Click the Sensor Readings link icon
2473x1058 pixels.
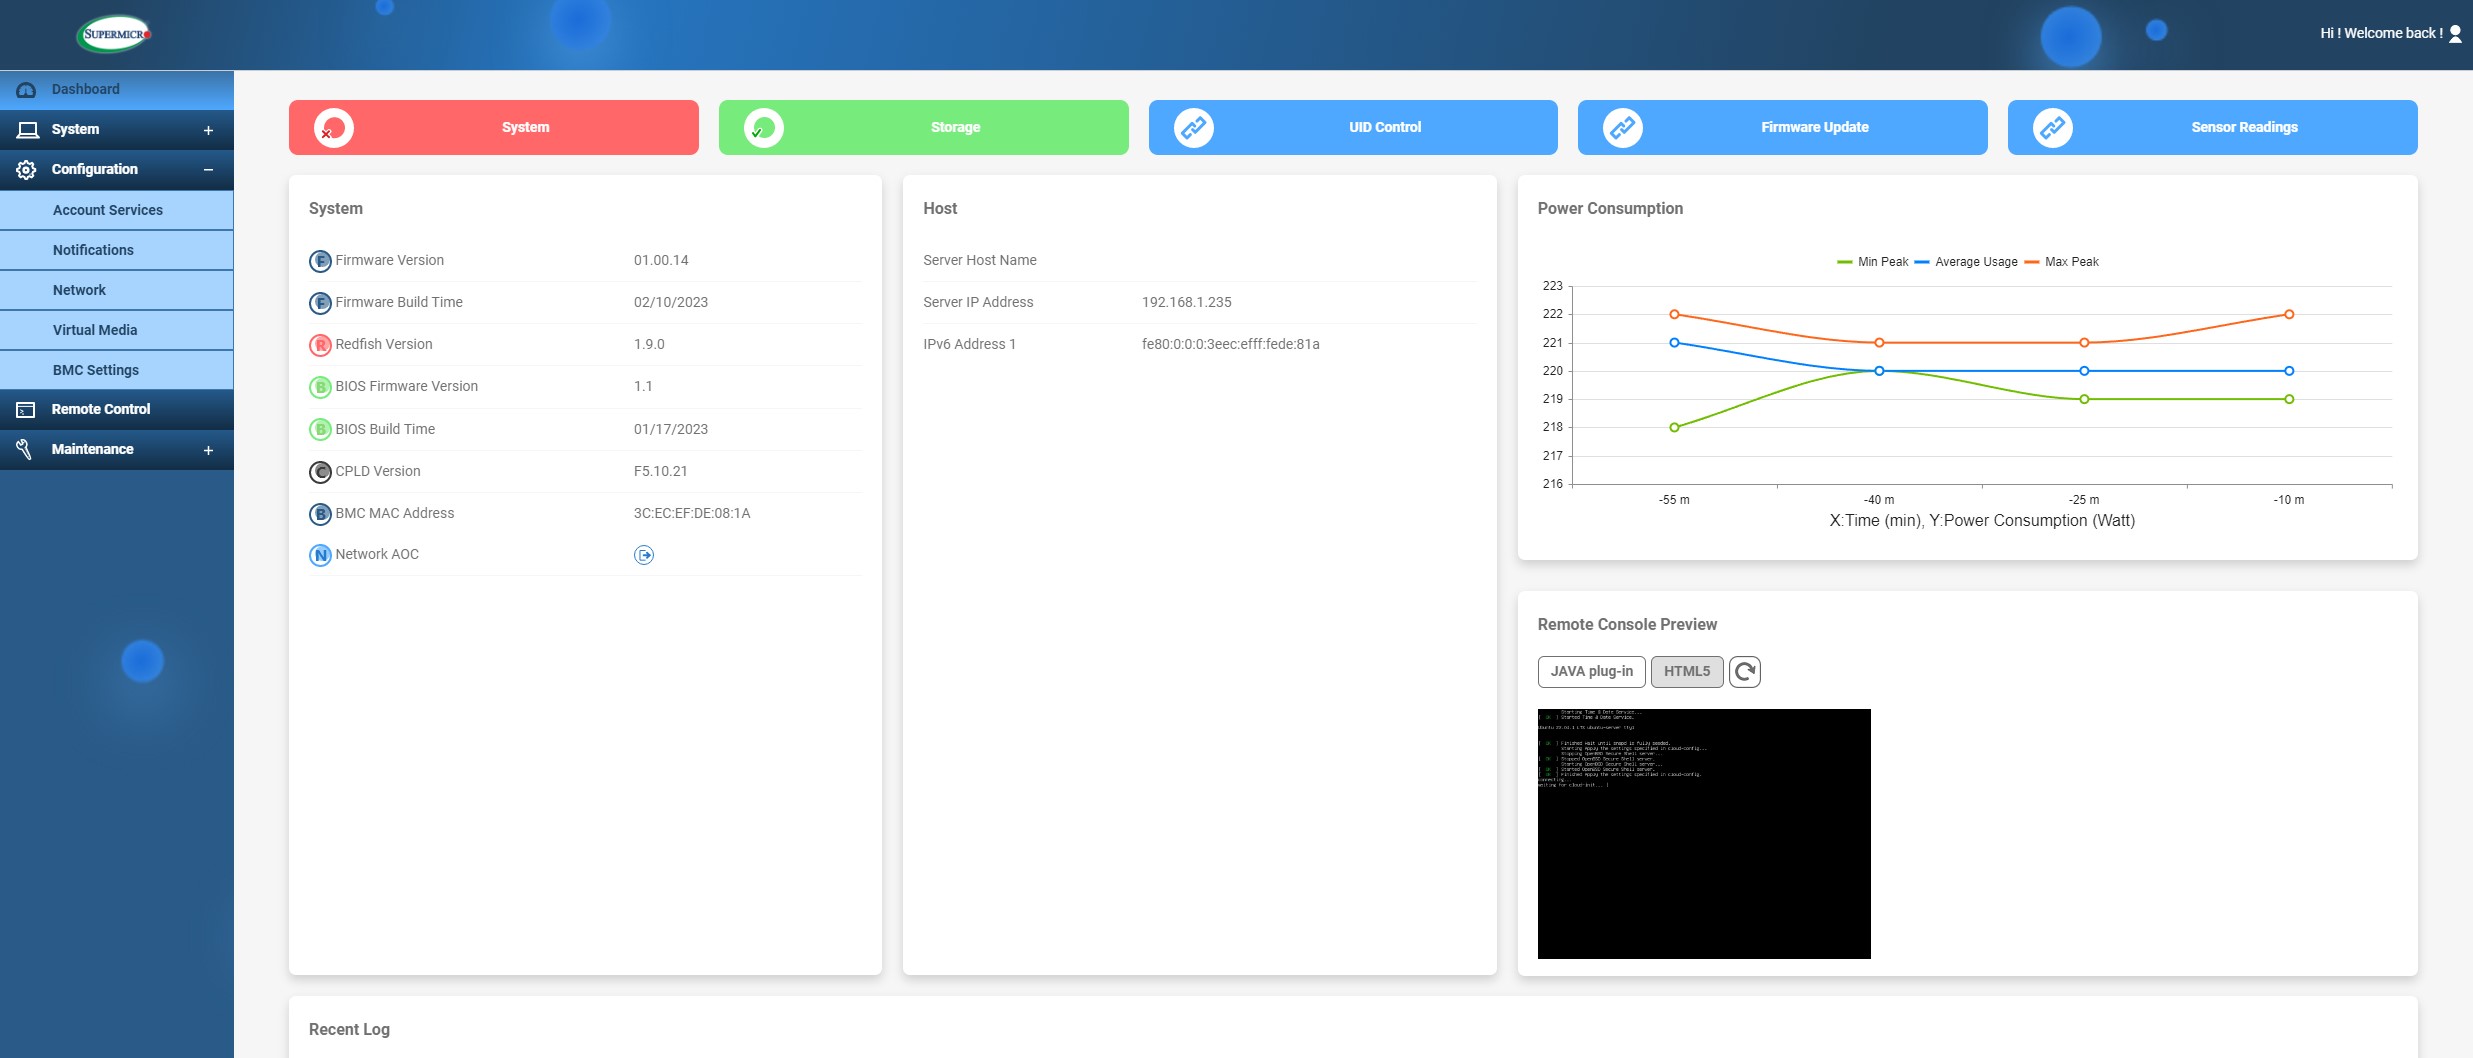click(x=2053, y=128)
